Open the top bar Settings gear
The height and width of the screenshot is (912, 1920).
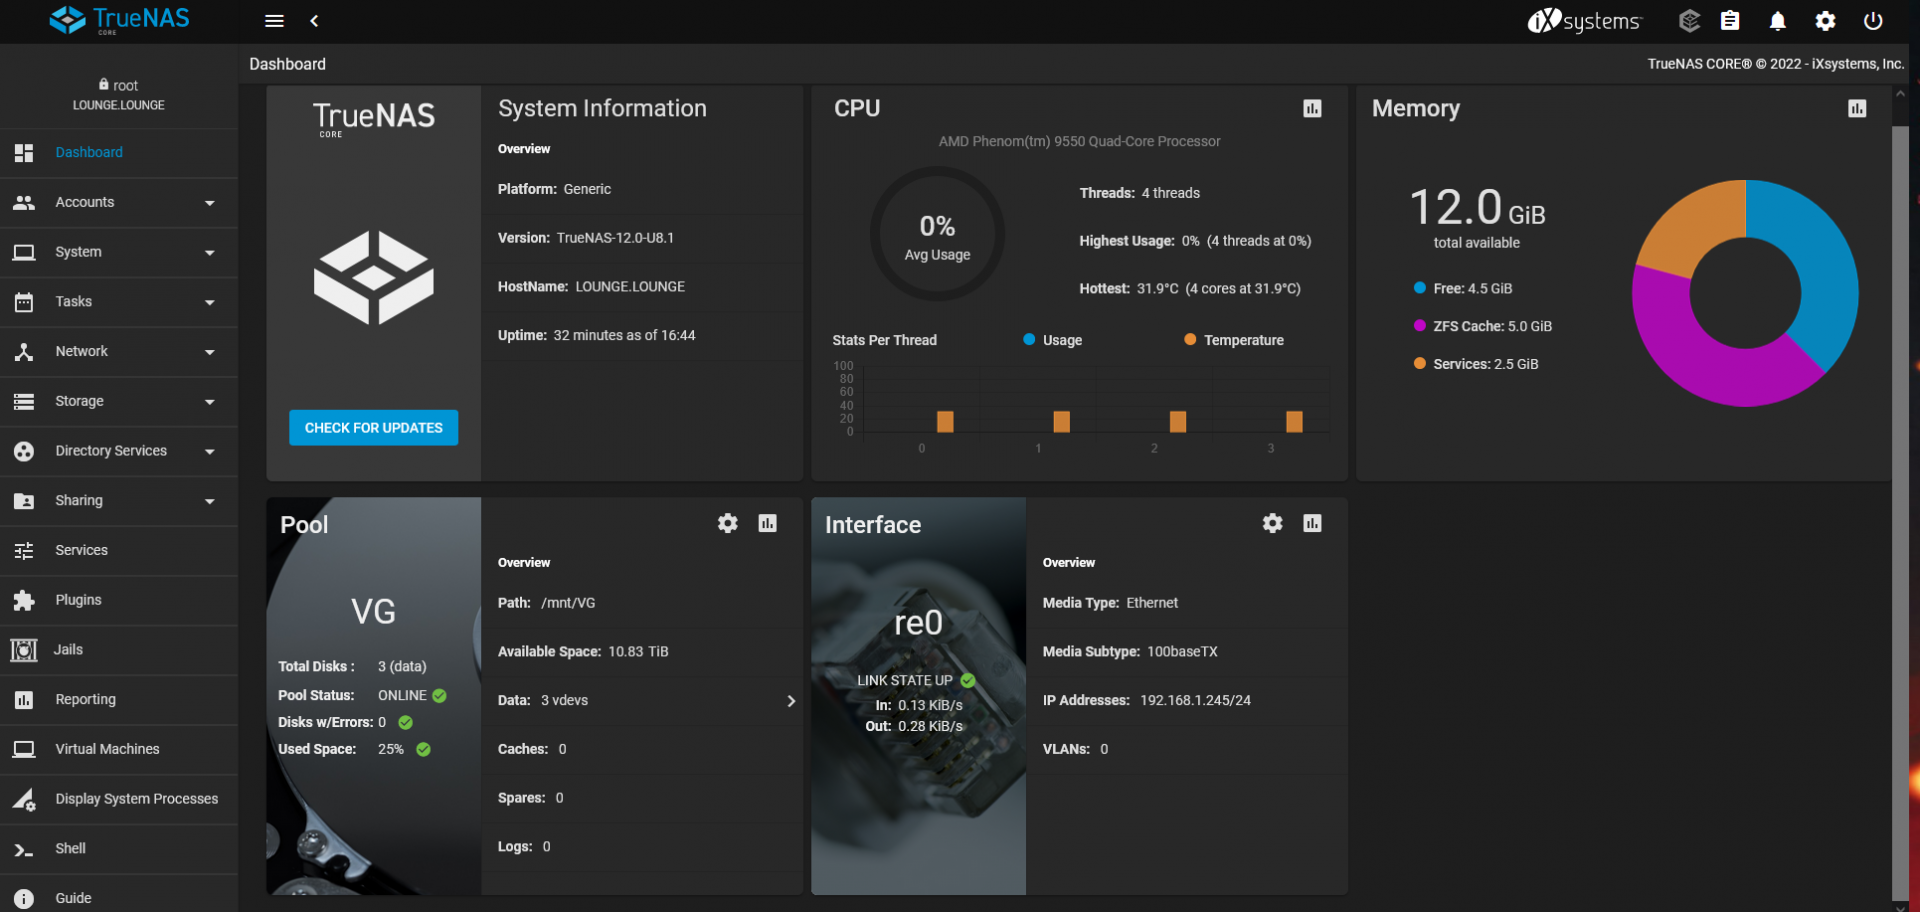[1825, 21]
